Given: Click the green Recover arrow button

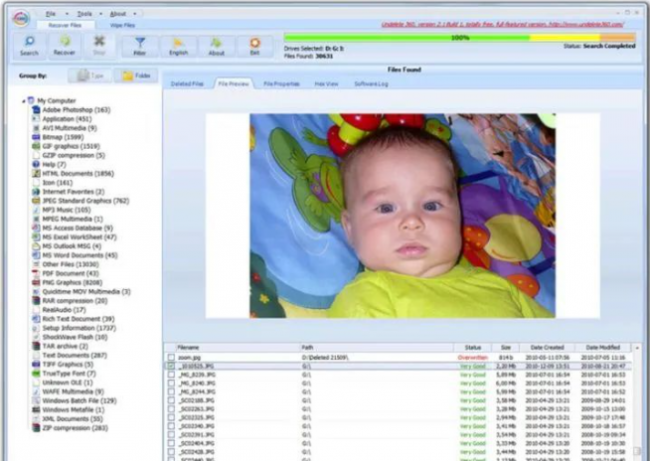Looking at the screenshot, I should [x=64, y=46].
